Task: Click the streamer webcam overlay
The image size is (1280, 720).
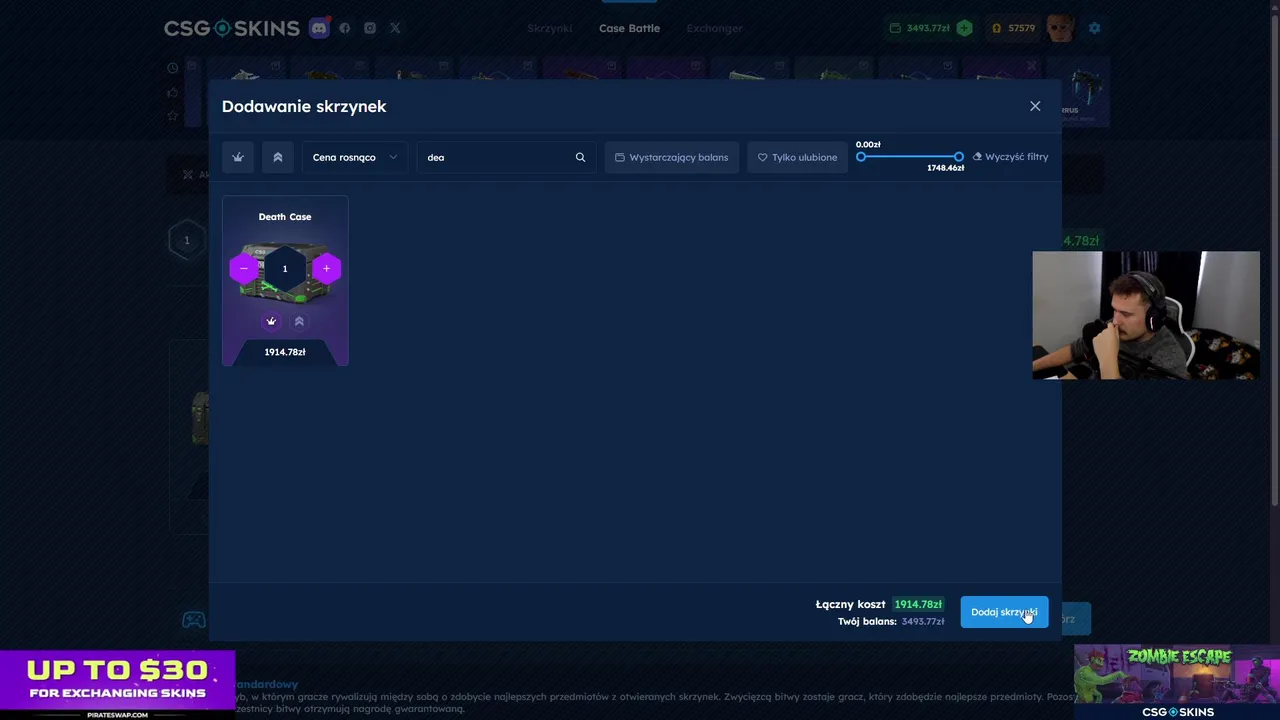Action: pos(1146,315)
